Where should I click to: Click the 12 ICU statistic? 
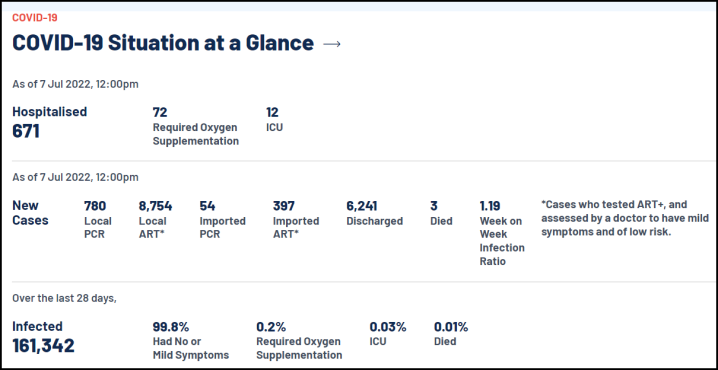pos(274,120)
